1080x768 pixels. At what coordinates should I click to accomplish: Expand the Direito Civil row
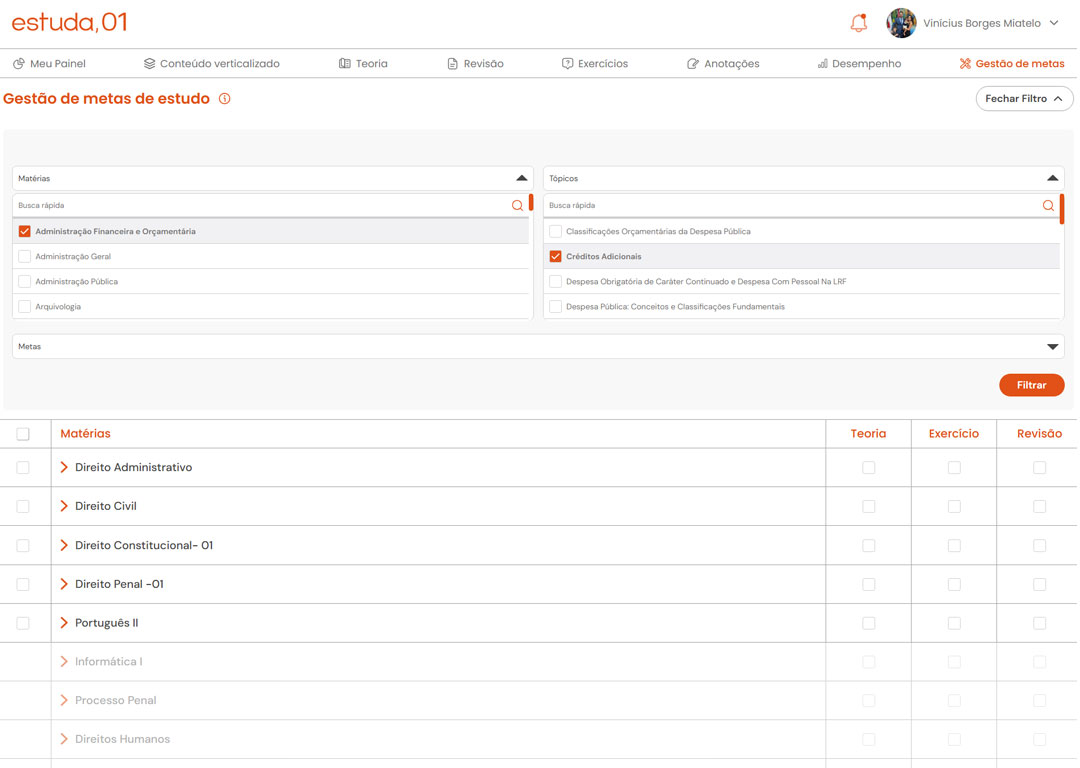tap(64, 506)
